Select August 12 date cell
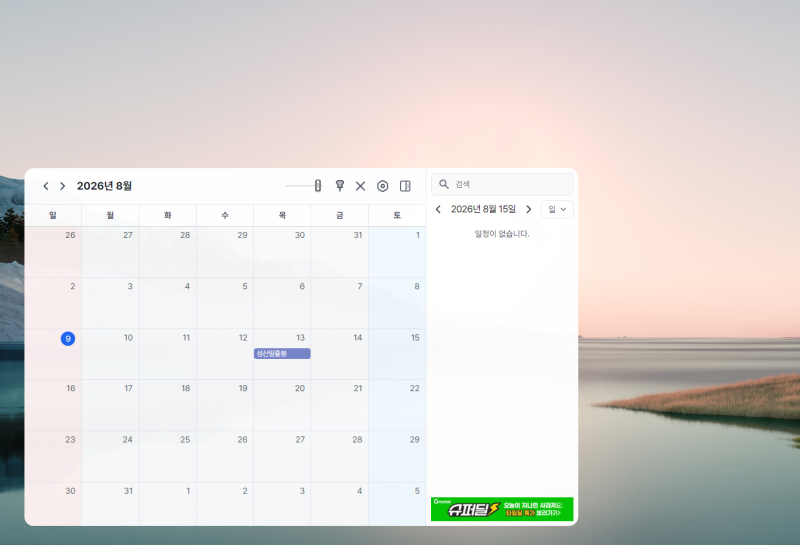 pyautogui.click(x=225, y=354)
